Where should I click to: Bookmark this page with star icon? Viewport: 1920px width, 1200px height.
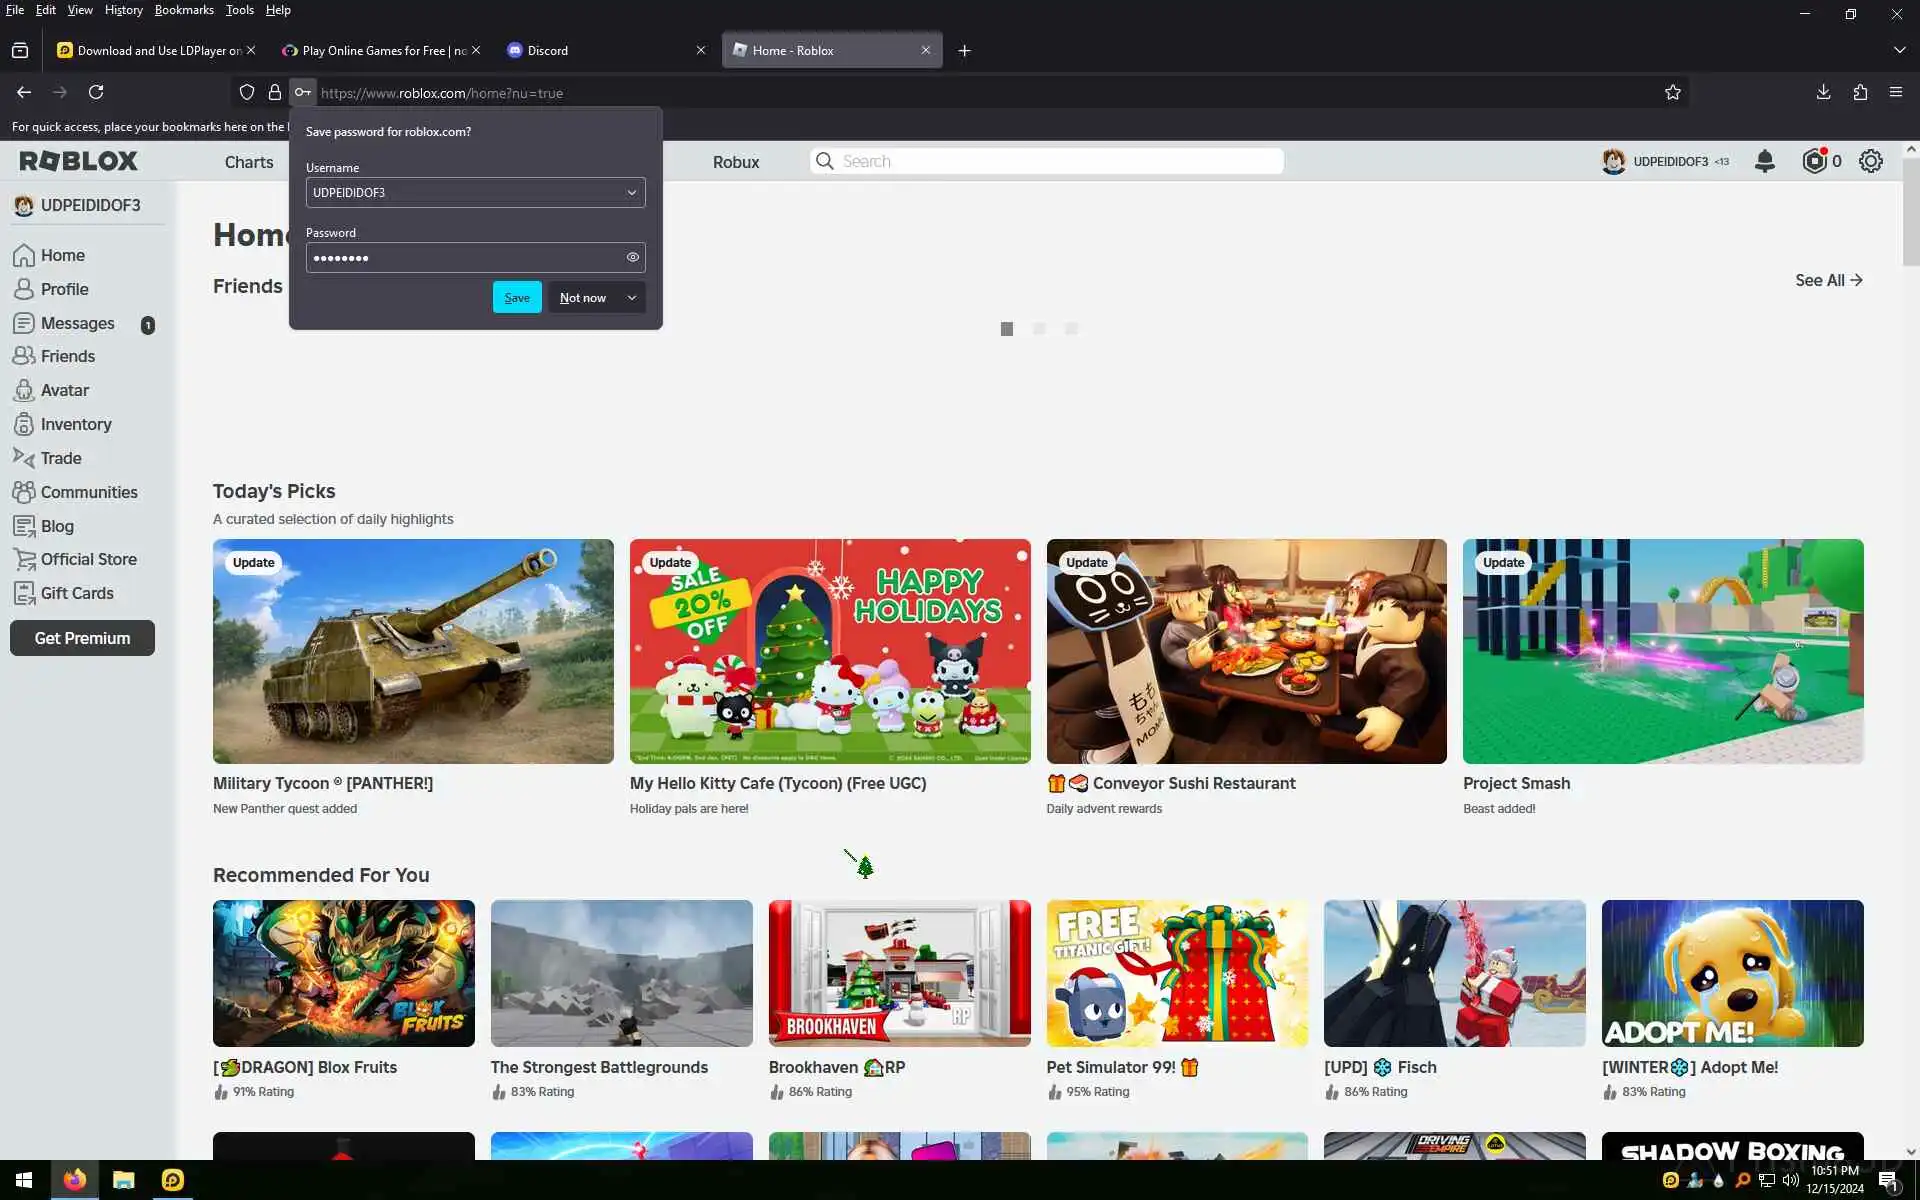(x=1672, y=93)
